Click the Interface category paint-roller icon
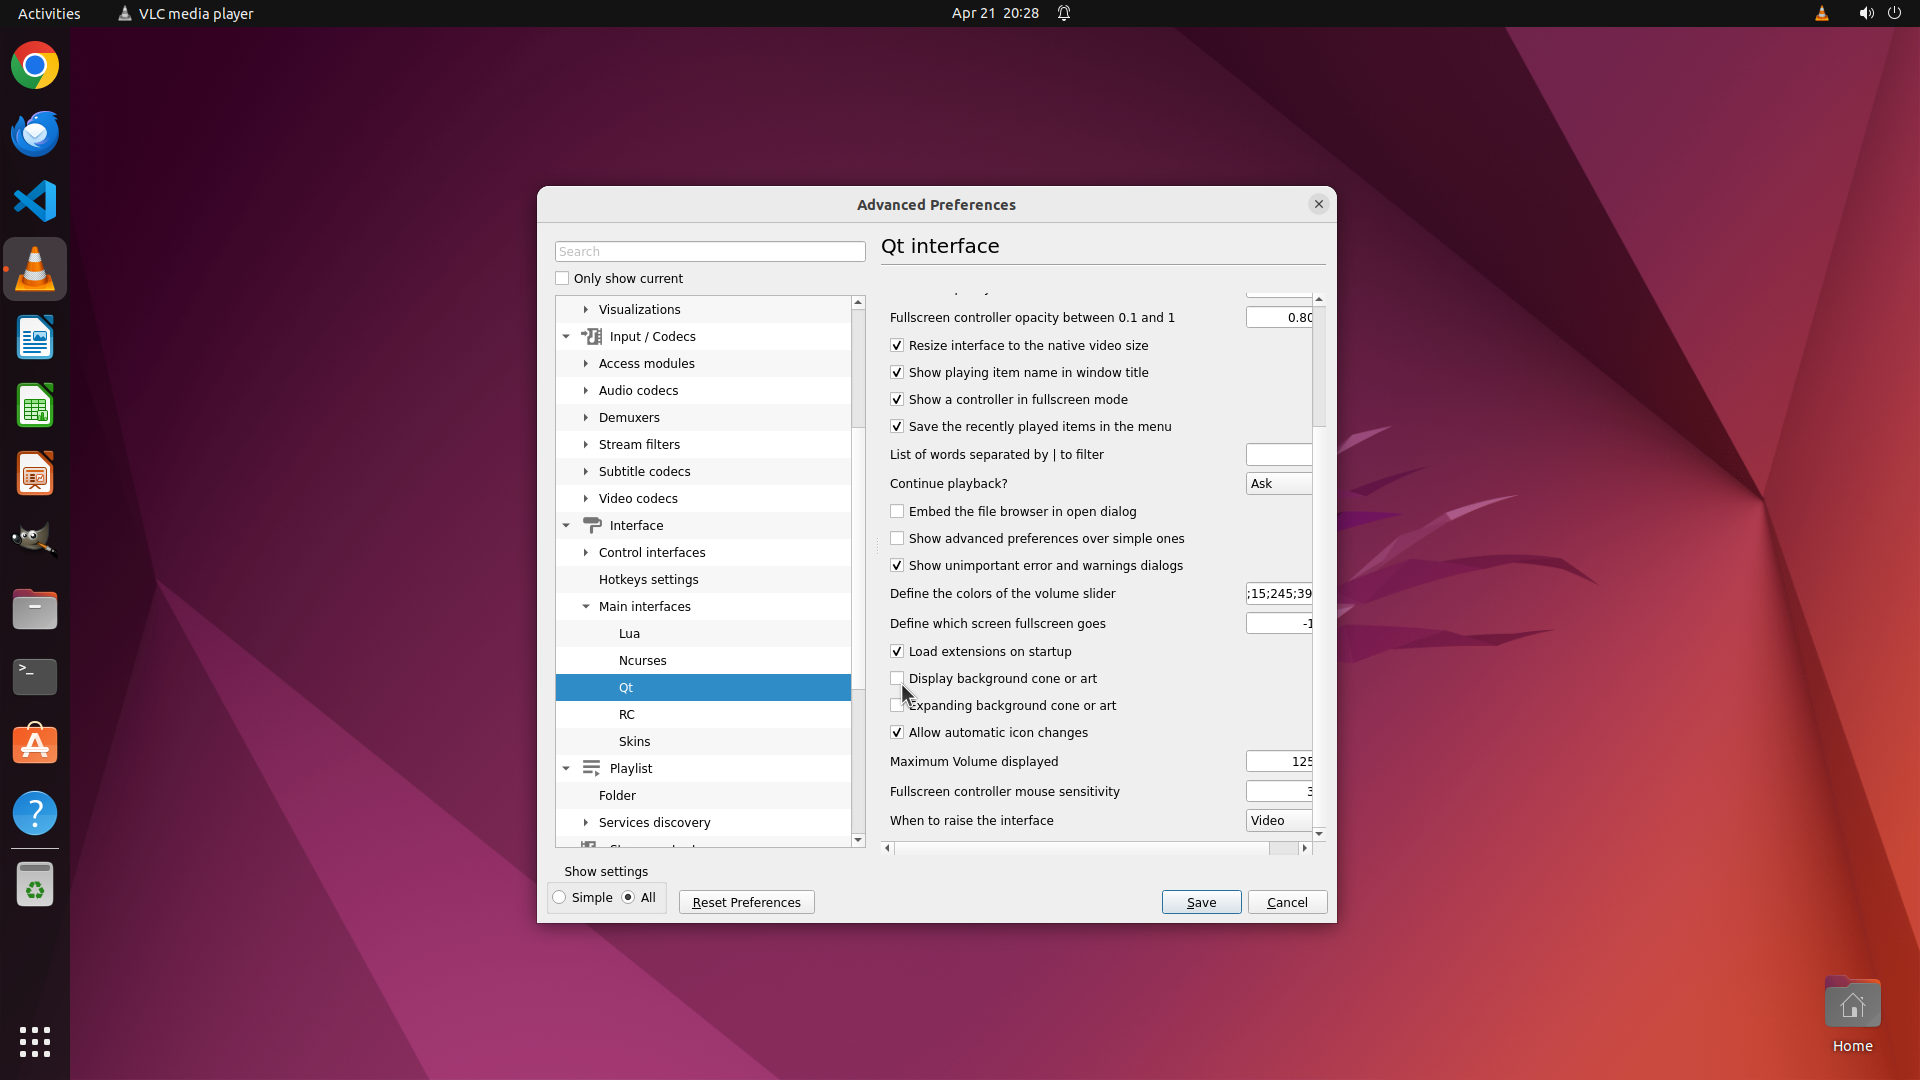 click(592, 525)
